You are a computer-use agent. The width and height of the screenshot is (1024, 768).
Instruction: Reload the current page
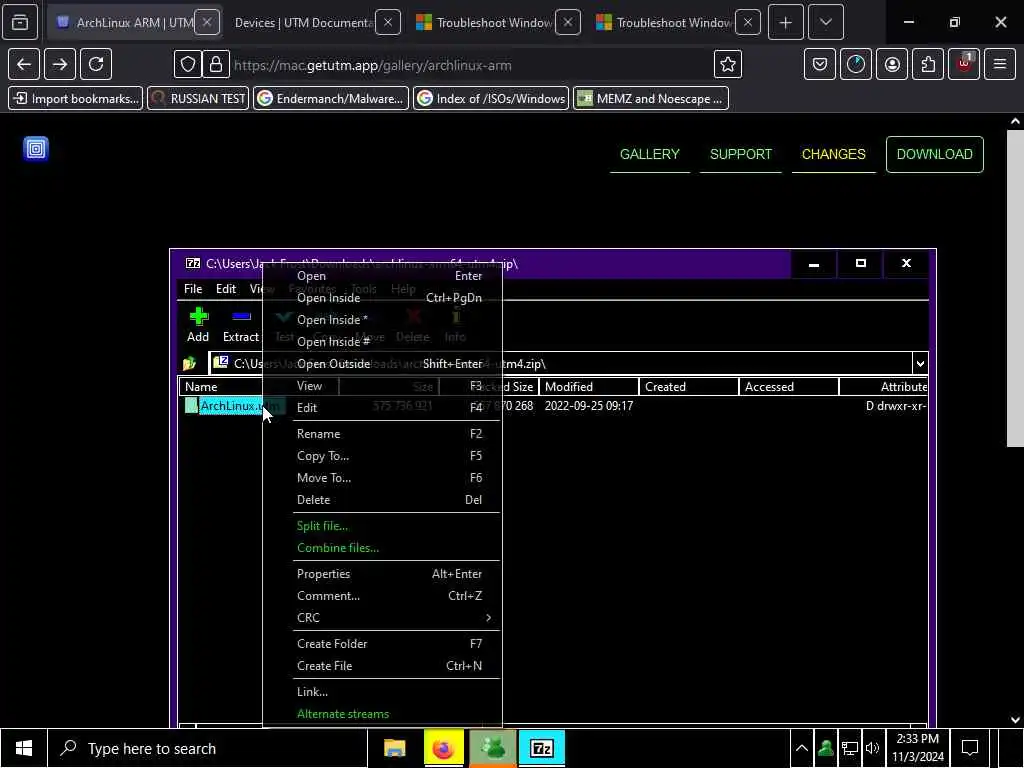96,64
